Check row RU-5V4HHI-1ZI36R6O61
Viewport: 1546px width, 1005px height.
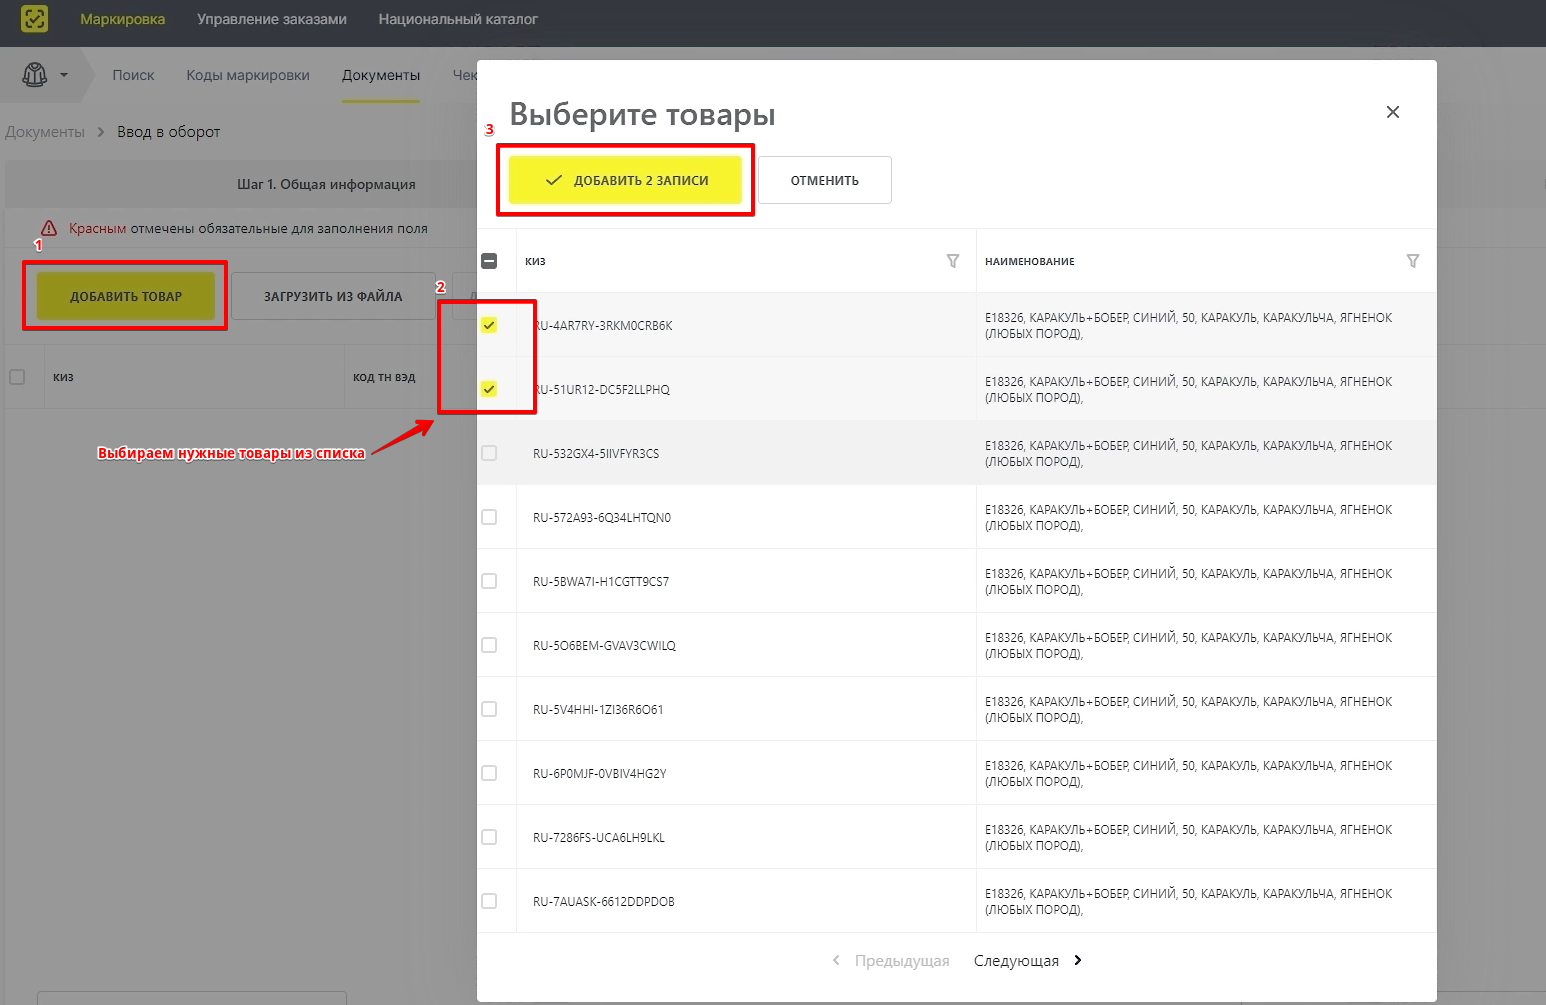coord(489,709)
